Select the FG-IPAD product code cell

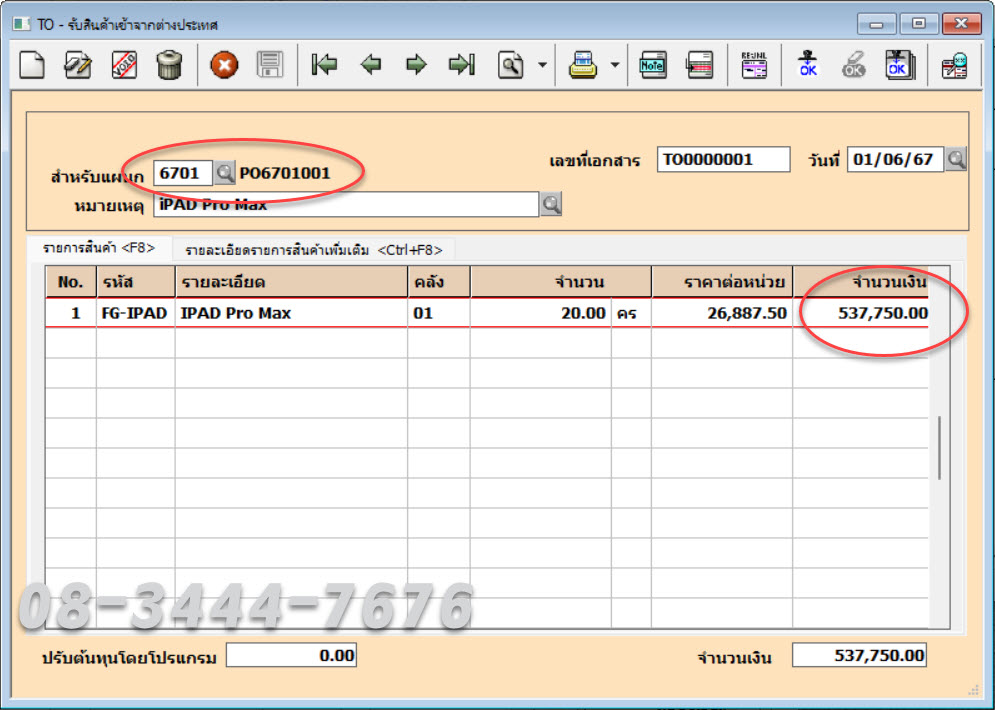[135, 313]
